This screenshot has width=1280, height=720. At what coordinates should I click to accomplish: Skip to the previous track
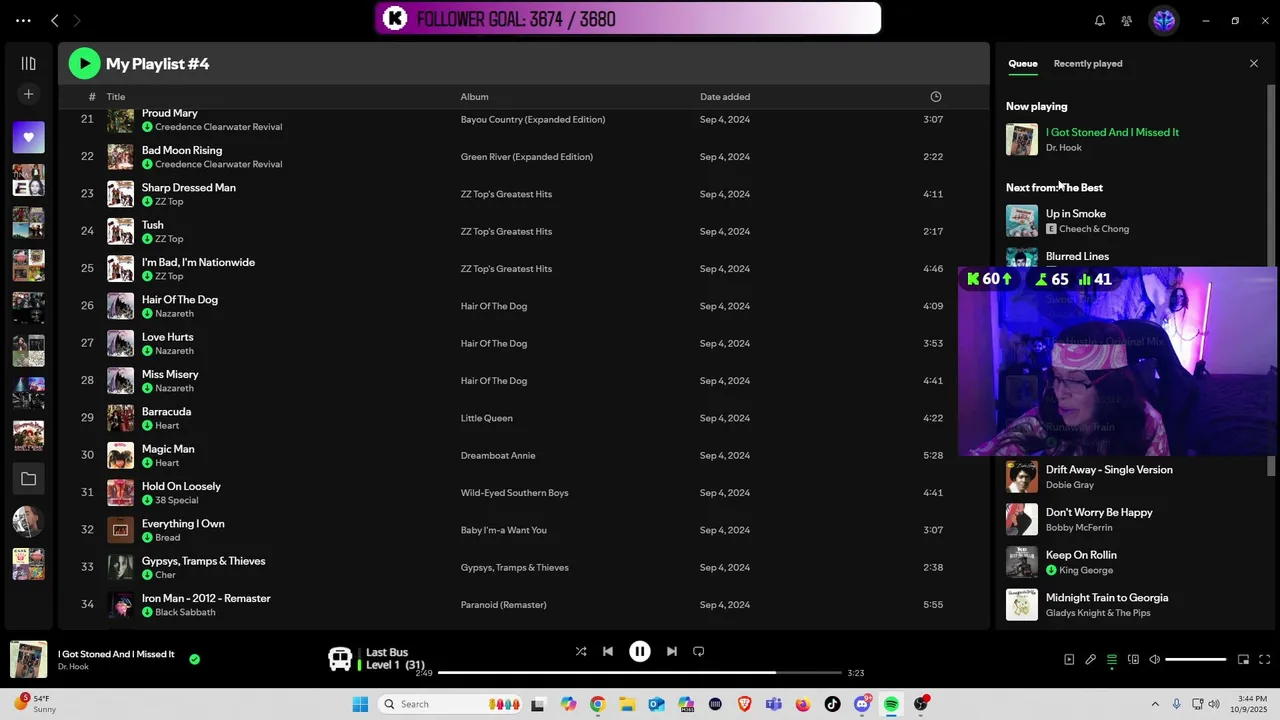607,651
